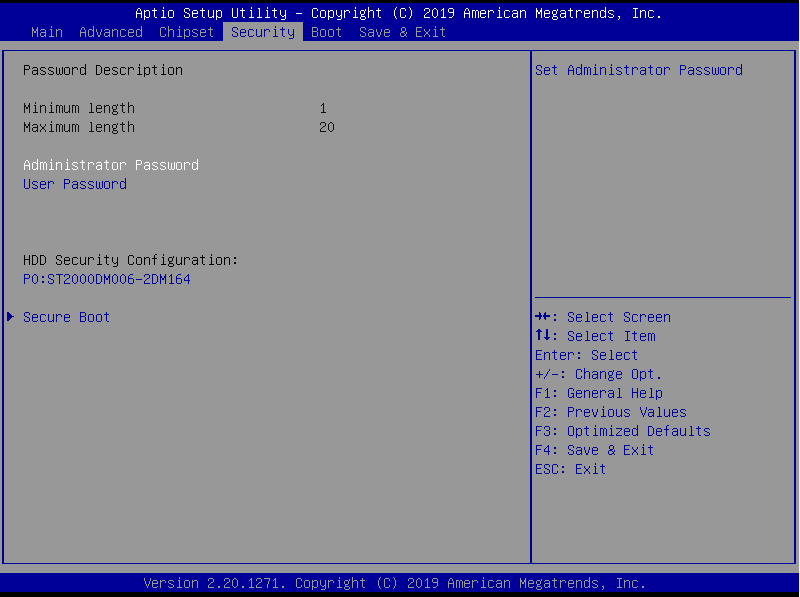Switch to the Advanced tab
This screenshot has width=800, height=597.
[110, 32]
